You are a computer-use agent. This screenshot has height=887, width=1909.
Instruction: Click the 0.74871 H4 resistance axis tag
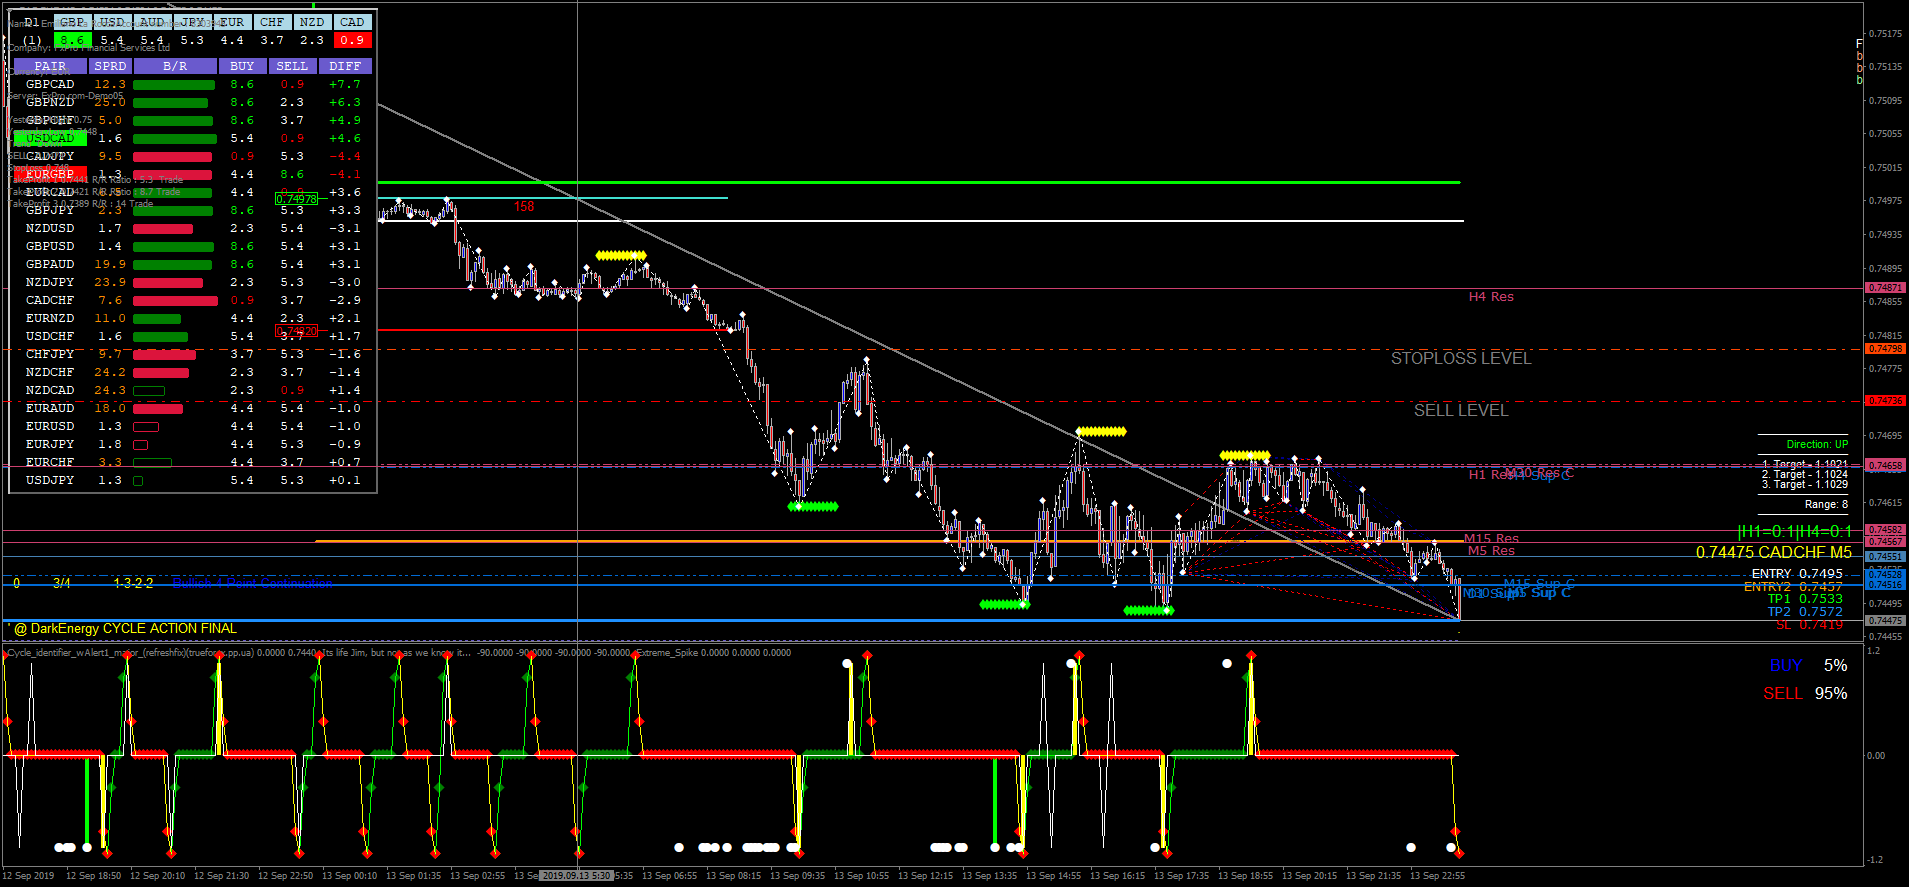click(1885, 288)
